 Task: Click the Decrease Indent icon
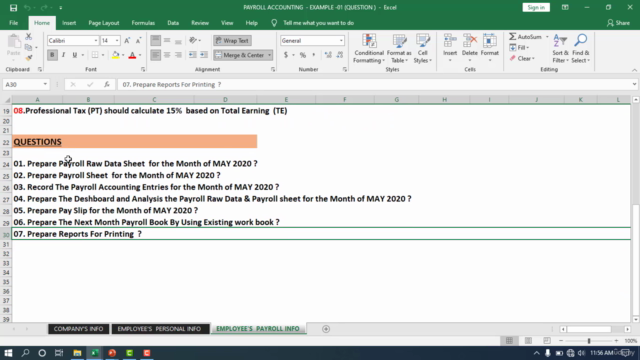click(192, 55)
